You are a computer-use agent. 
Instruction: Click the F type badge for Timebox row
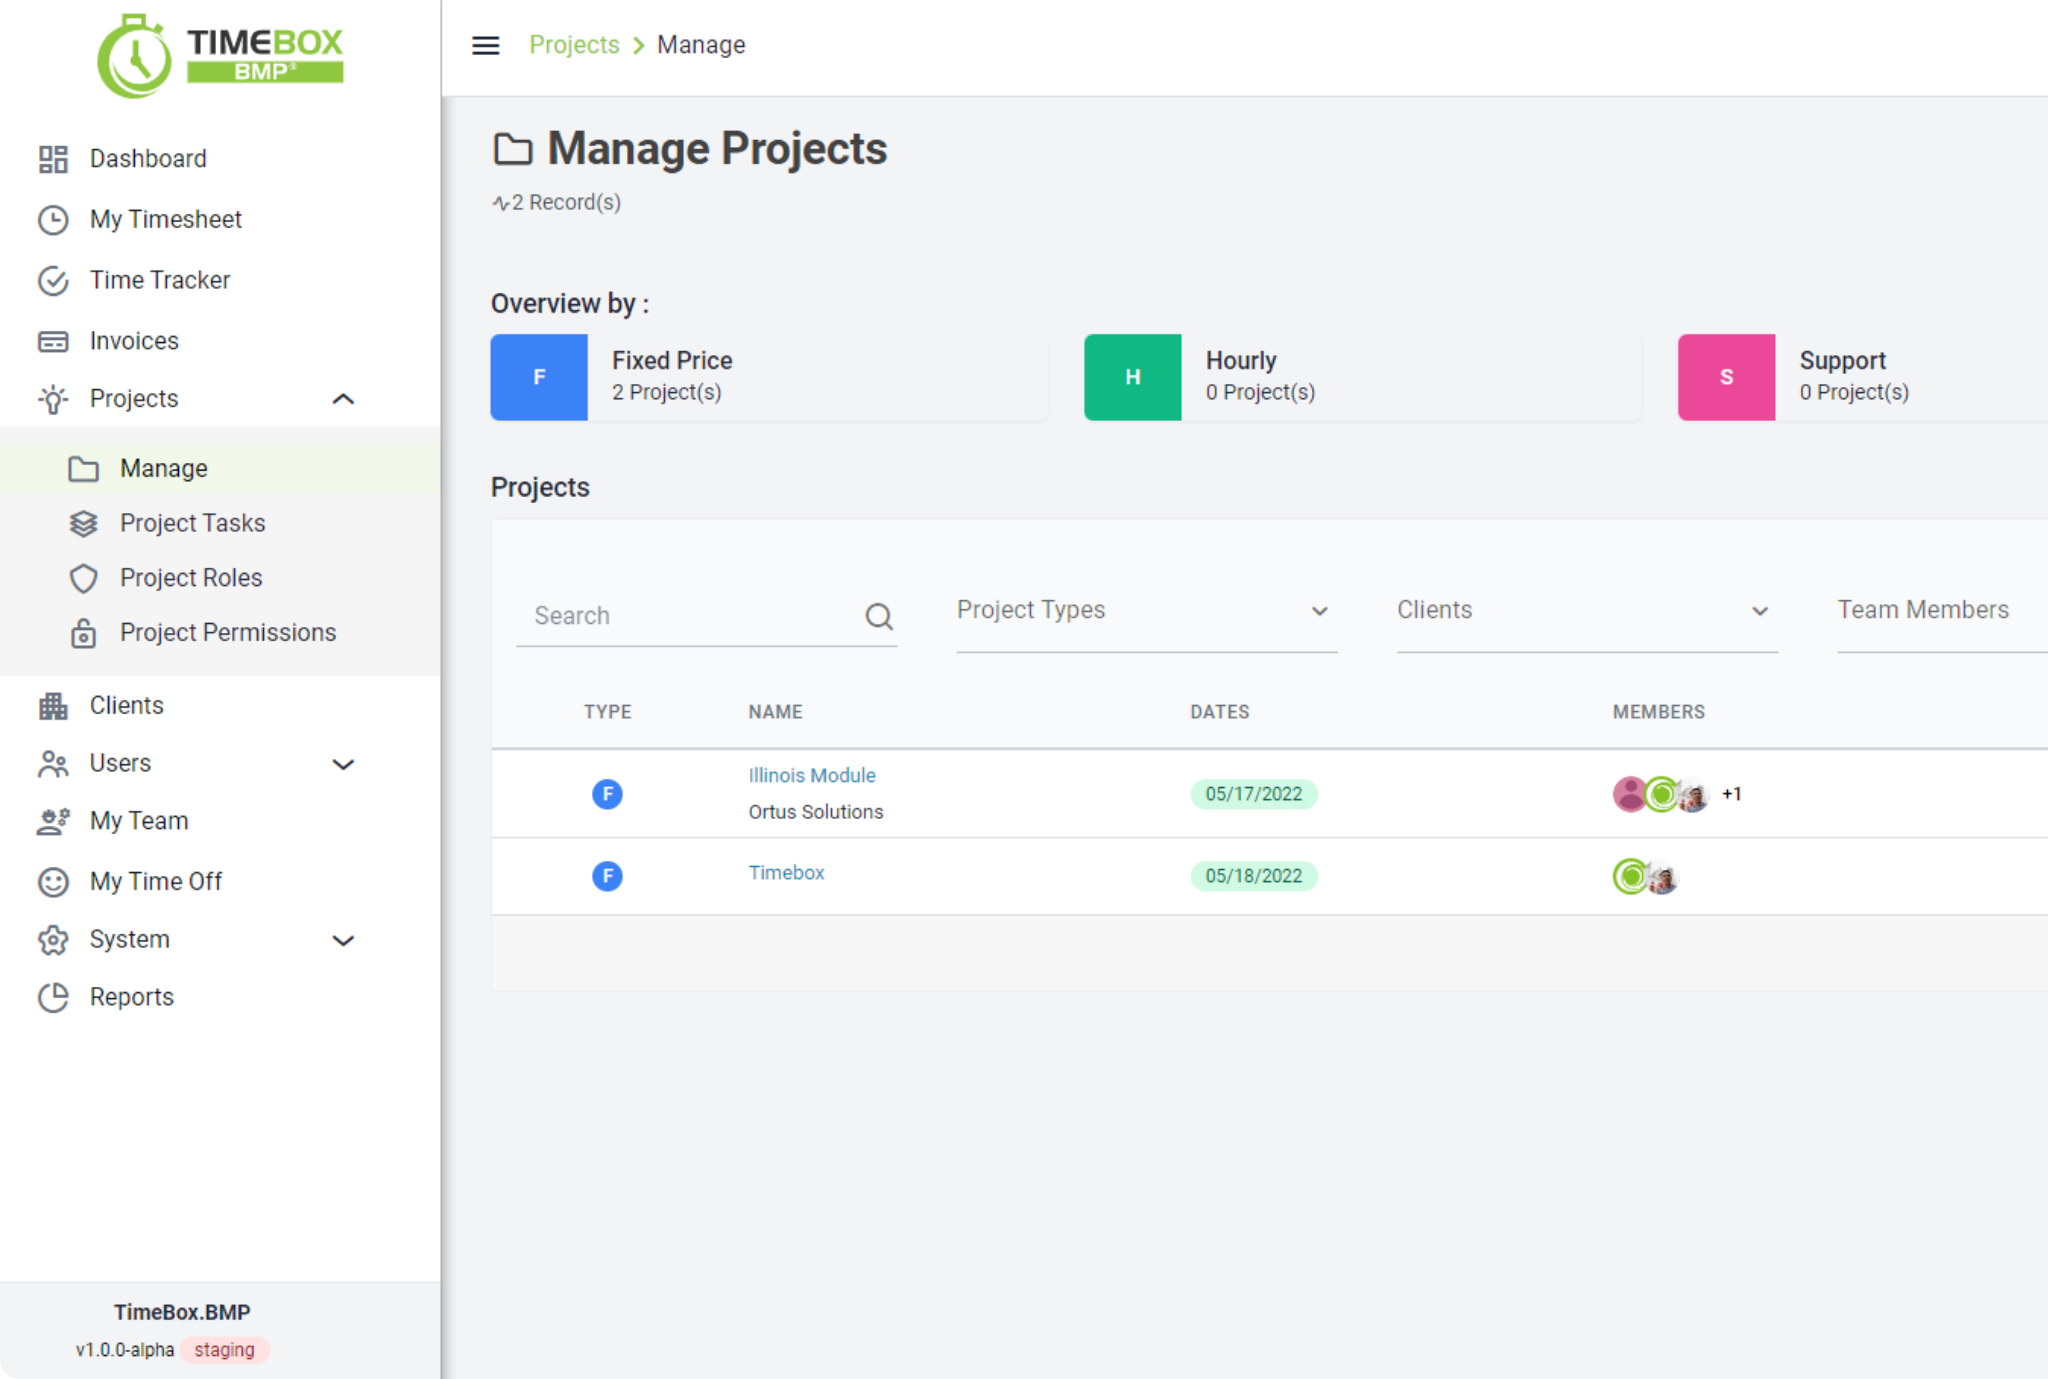point(607,876)
